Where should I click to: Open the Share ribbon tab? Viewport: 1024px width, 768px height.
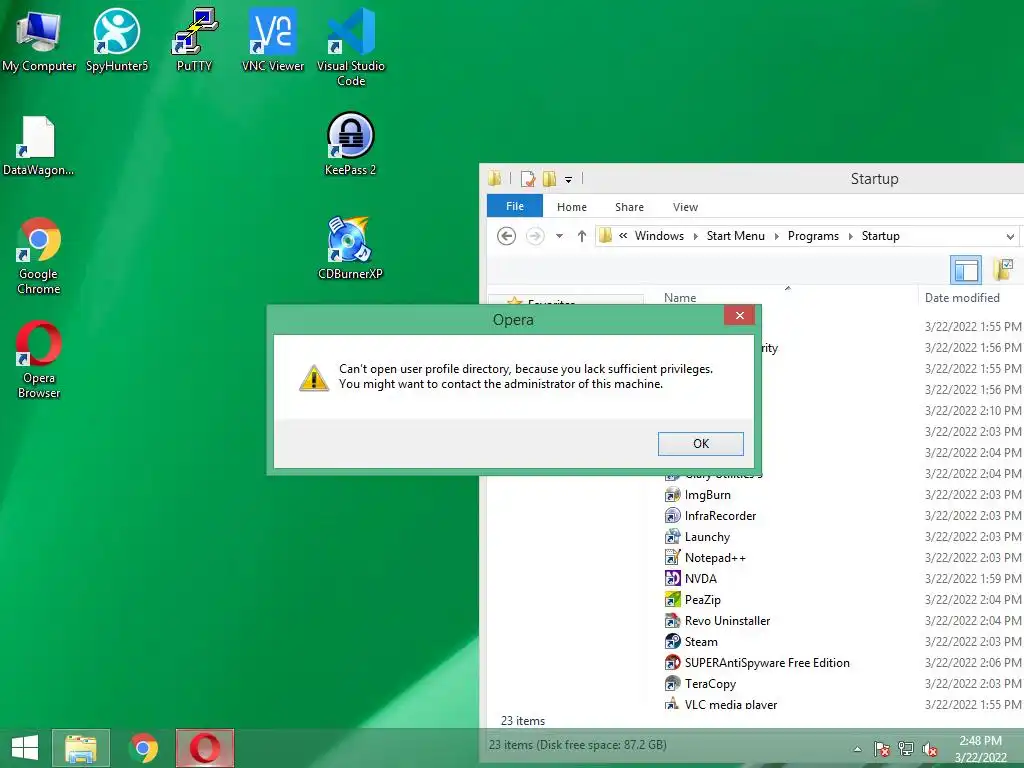(x=629, y=207)
